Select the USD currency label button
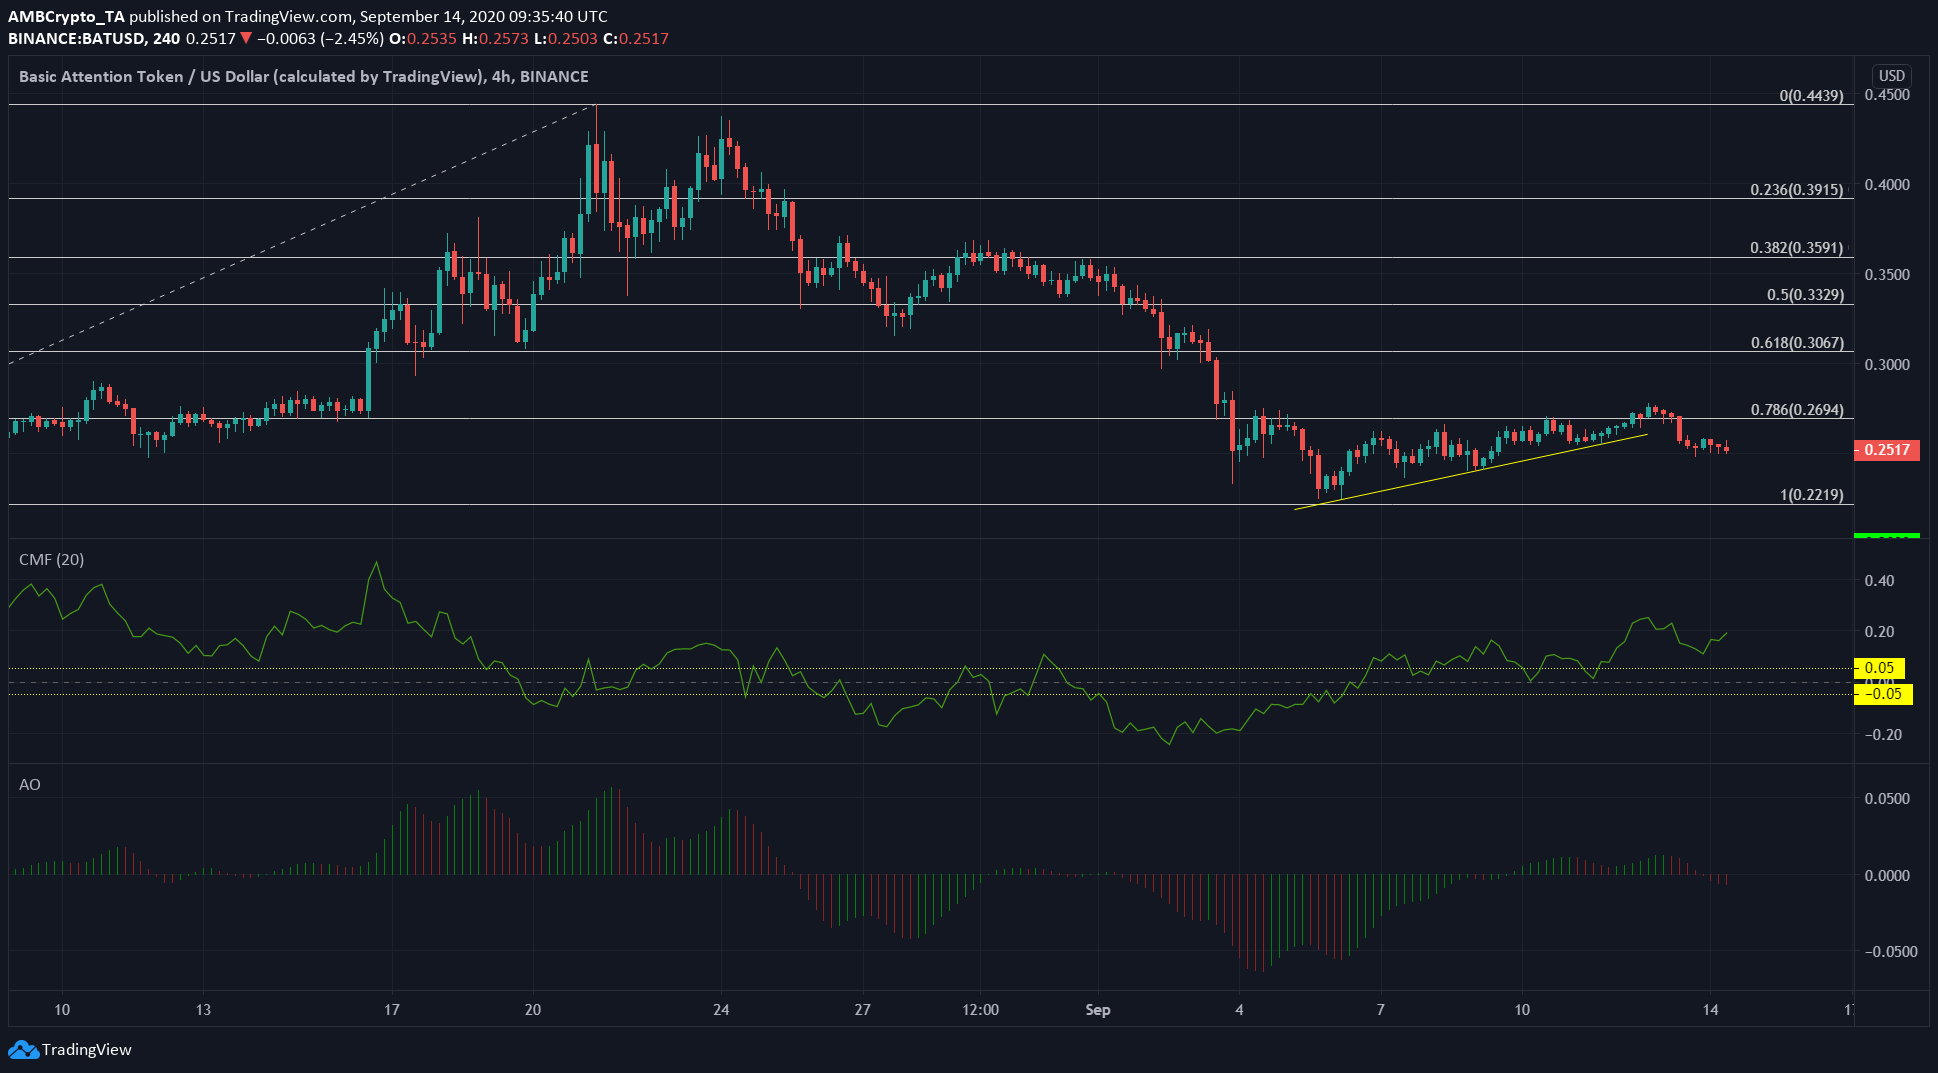Image resolution: width=1938 pixels, height=1073 pixels. (x=1891, y=76)
